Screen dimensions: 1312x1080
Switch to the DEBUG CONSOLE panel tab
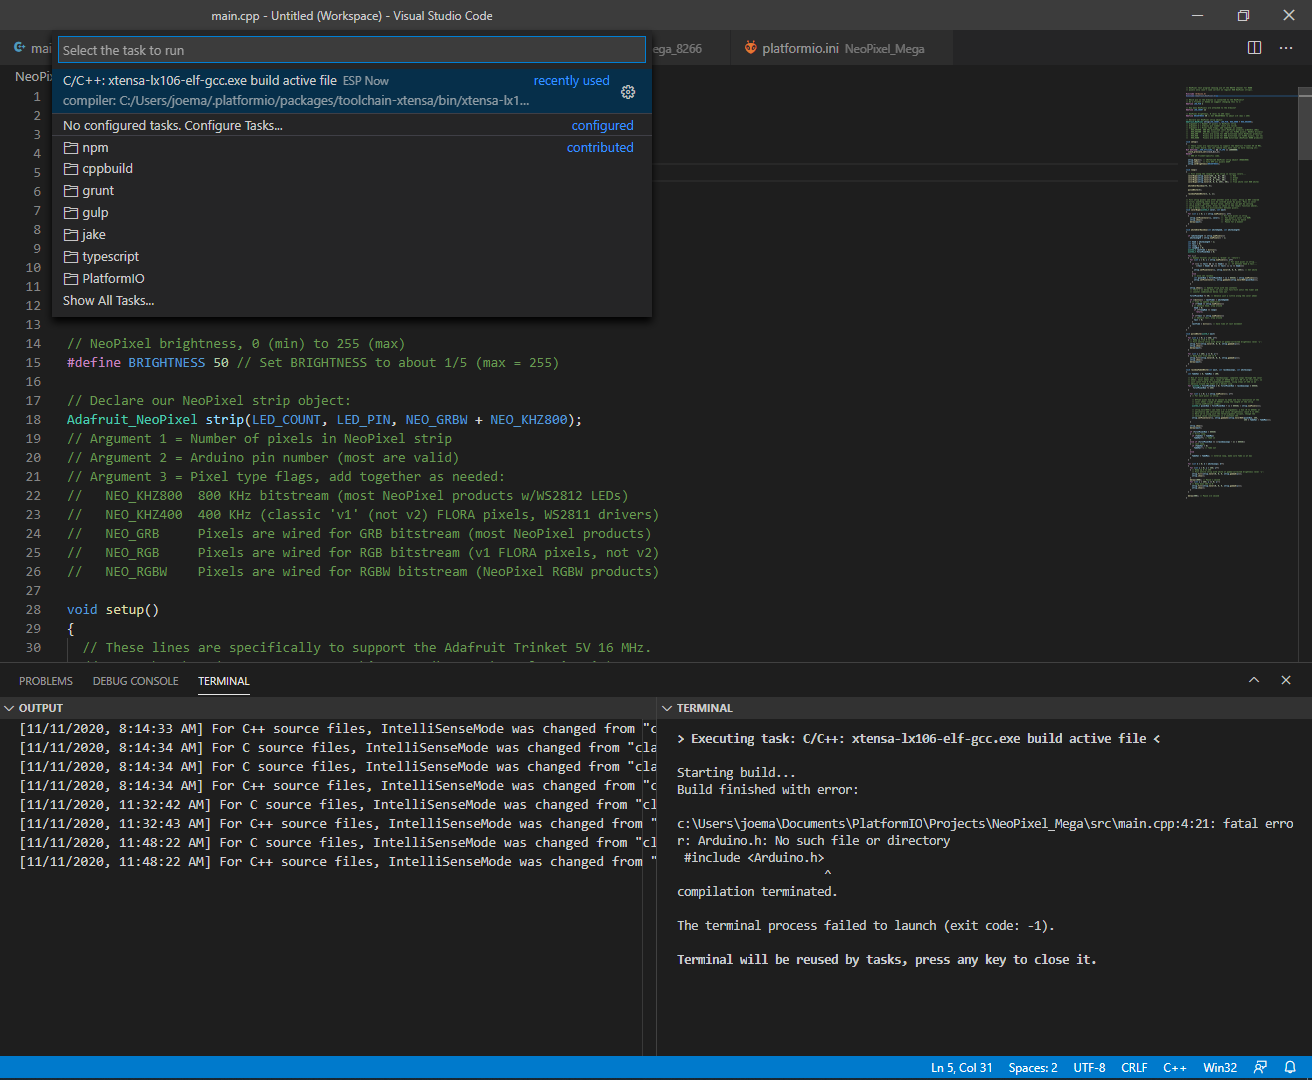coord(136,681)
